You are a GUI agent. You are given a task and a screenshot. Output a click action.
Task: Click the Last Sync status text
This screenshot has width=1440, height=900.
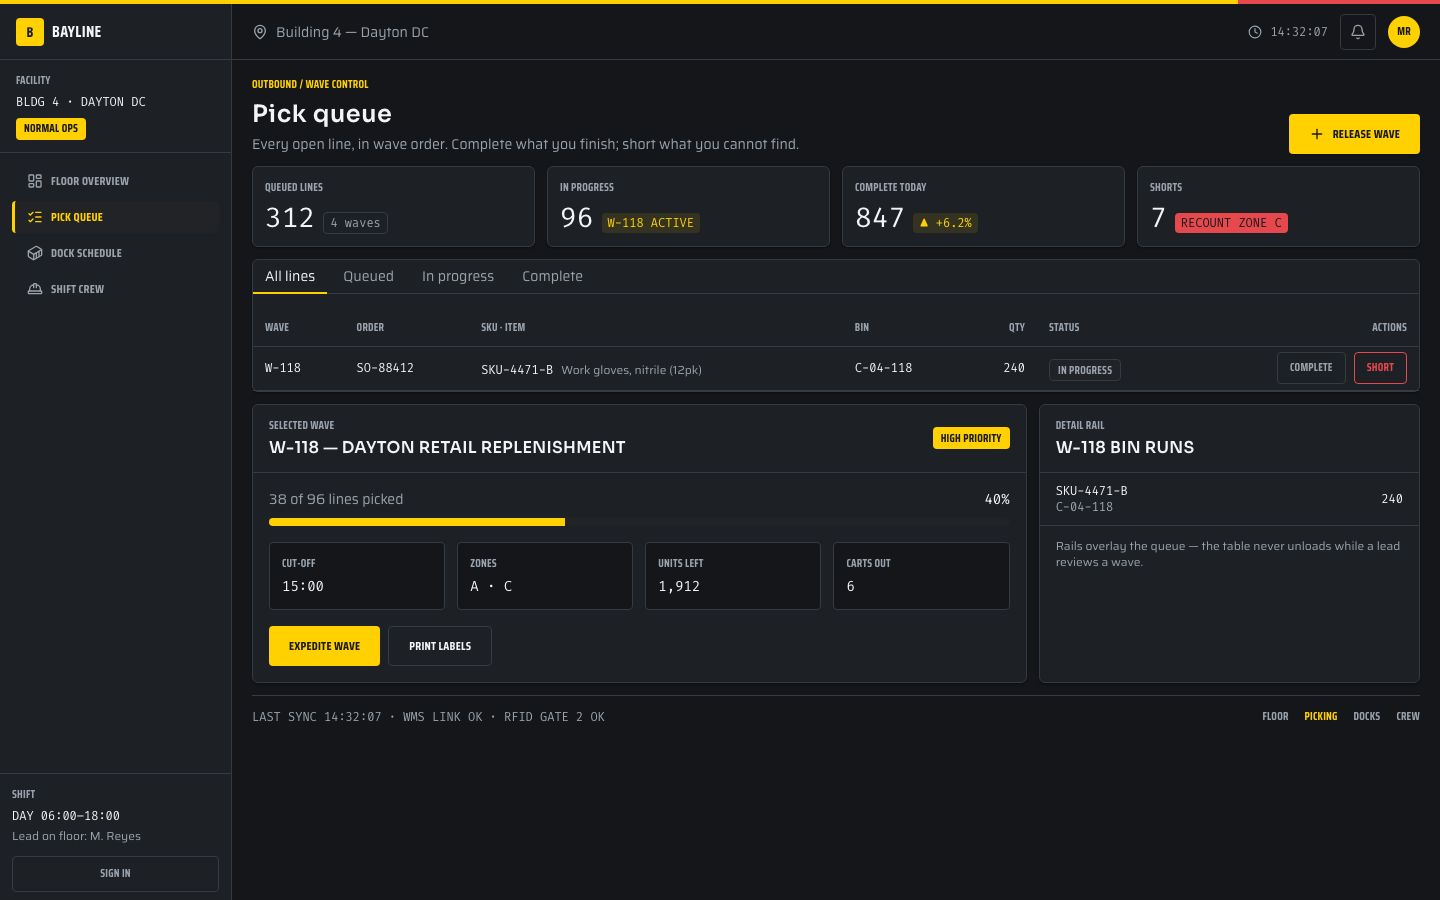[428, 717]
